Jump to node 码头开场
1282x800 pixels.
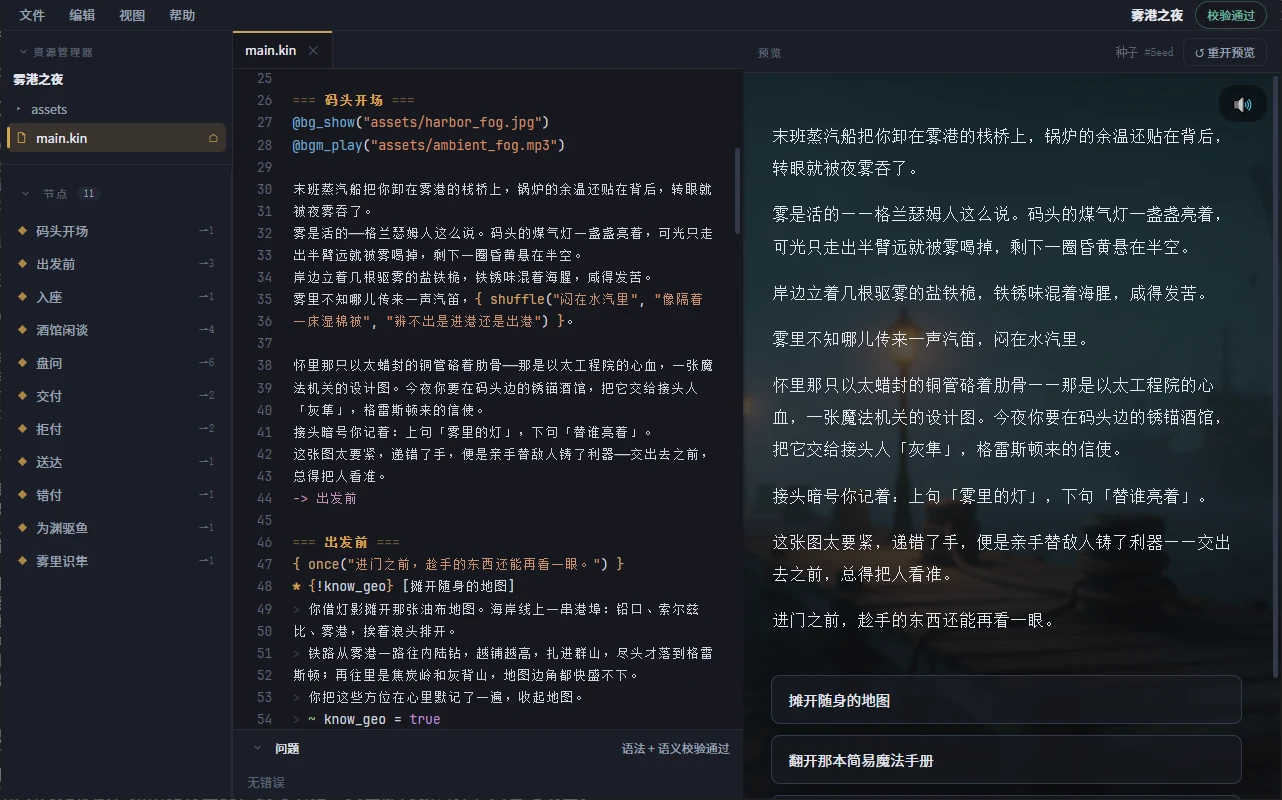tap(116, 231)
